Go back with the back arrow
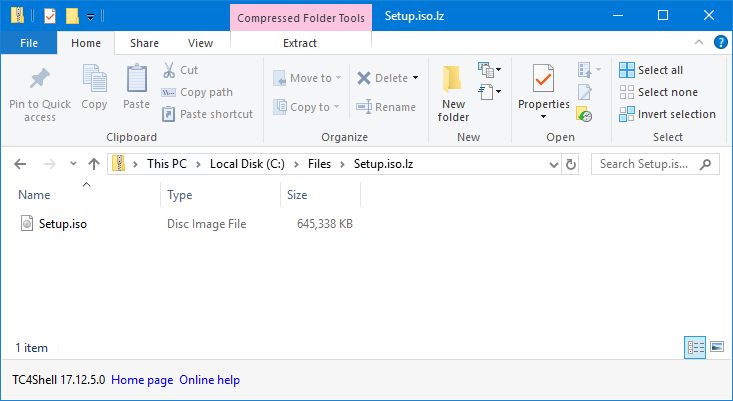Image resolution: width=733 pixels, height=401 pixels. (20, 164)
